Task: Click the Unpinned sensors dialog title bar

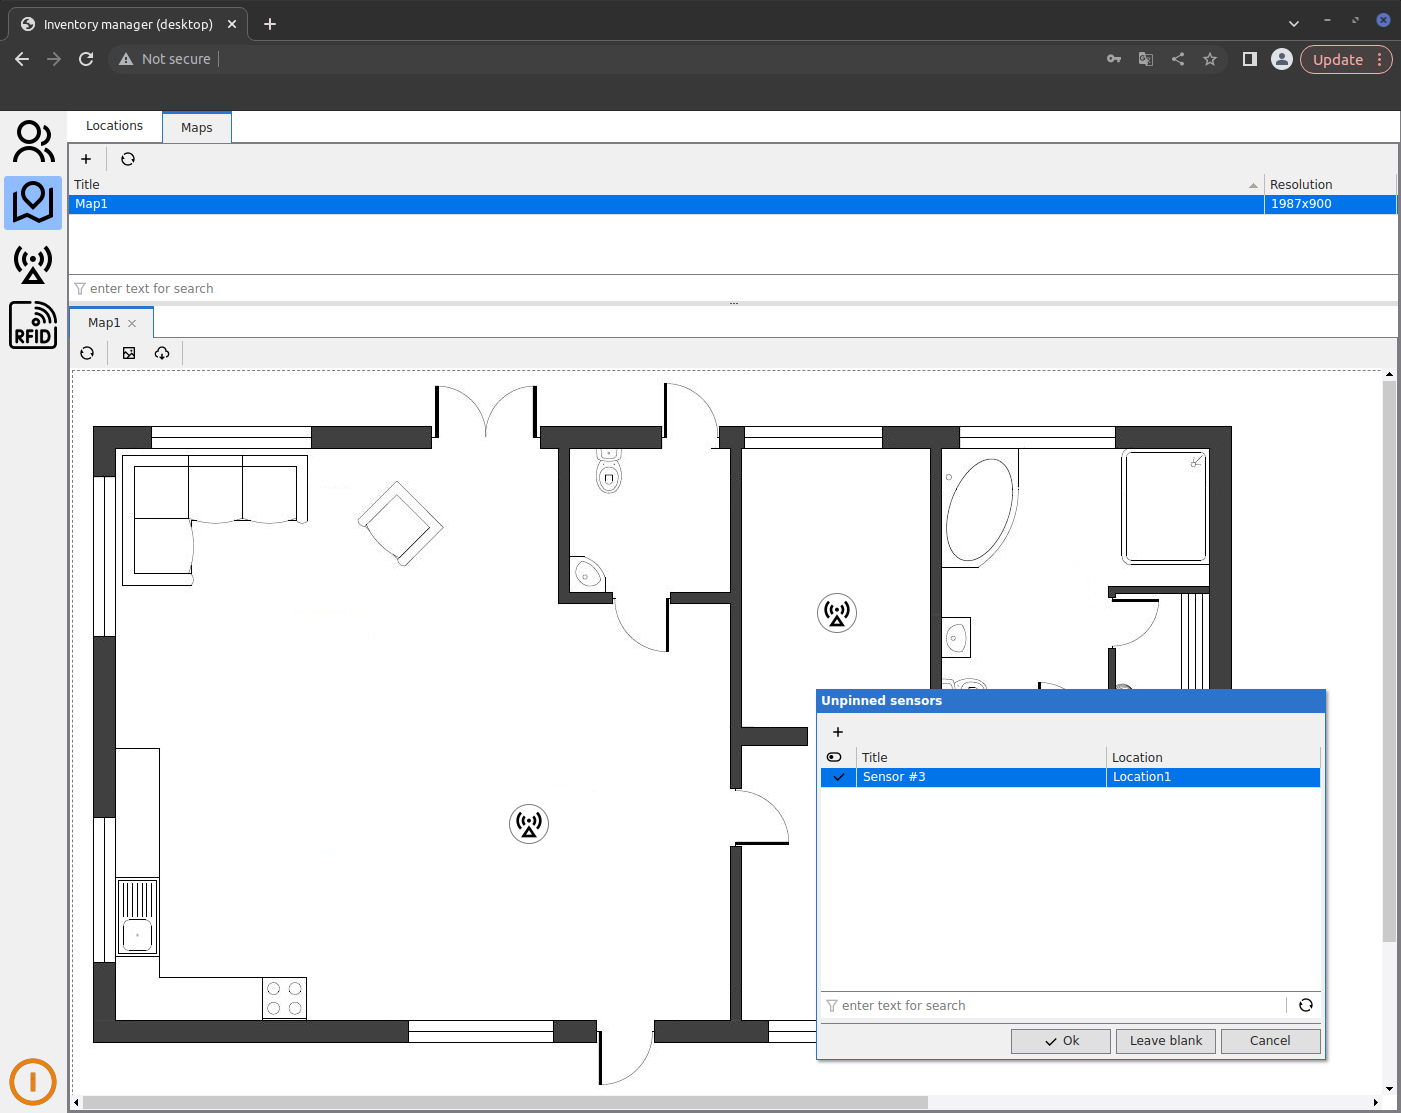Action: (1071, 701)
